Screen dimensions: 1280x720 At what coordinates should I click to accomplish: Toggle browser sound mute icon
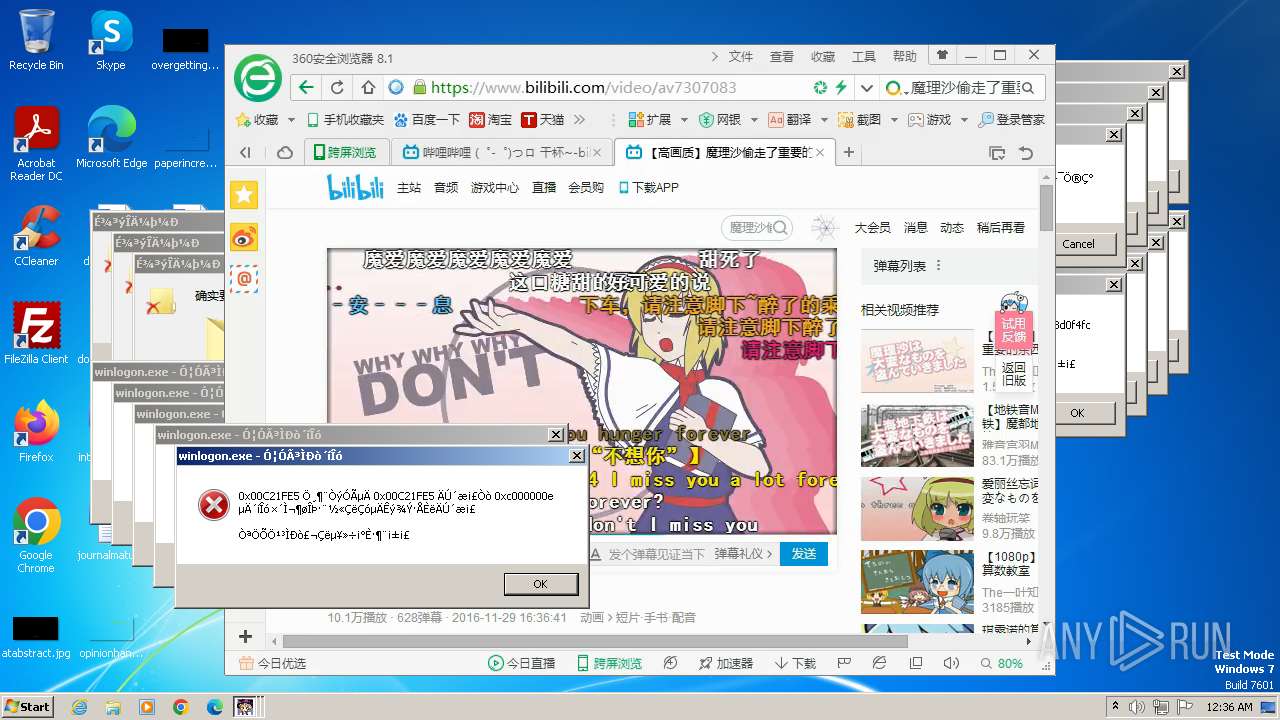pos(951,663)
